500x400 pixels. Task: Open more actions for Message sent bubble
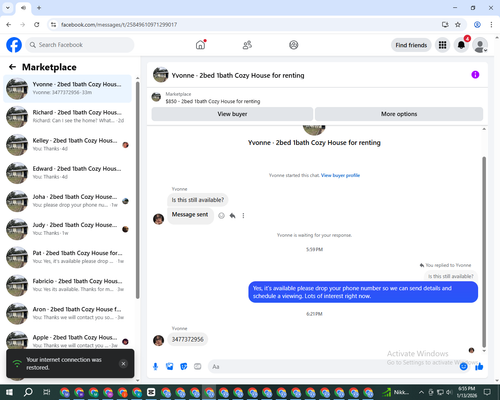pyautogui.click(x=243, y=216)
